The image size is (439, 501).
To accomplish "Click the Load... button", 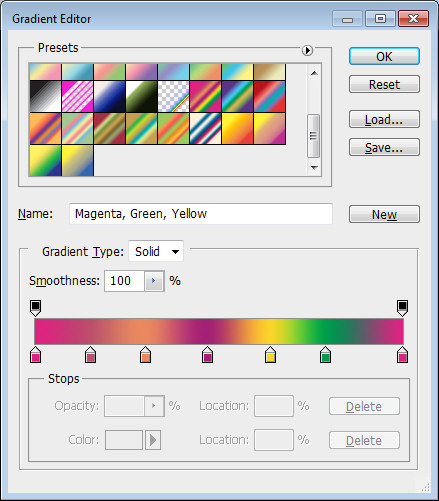I will tap(384, 119).
